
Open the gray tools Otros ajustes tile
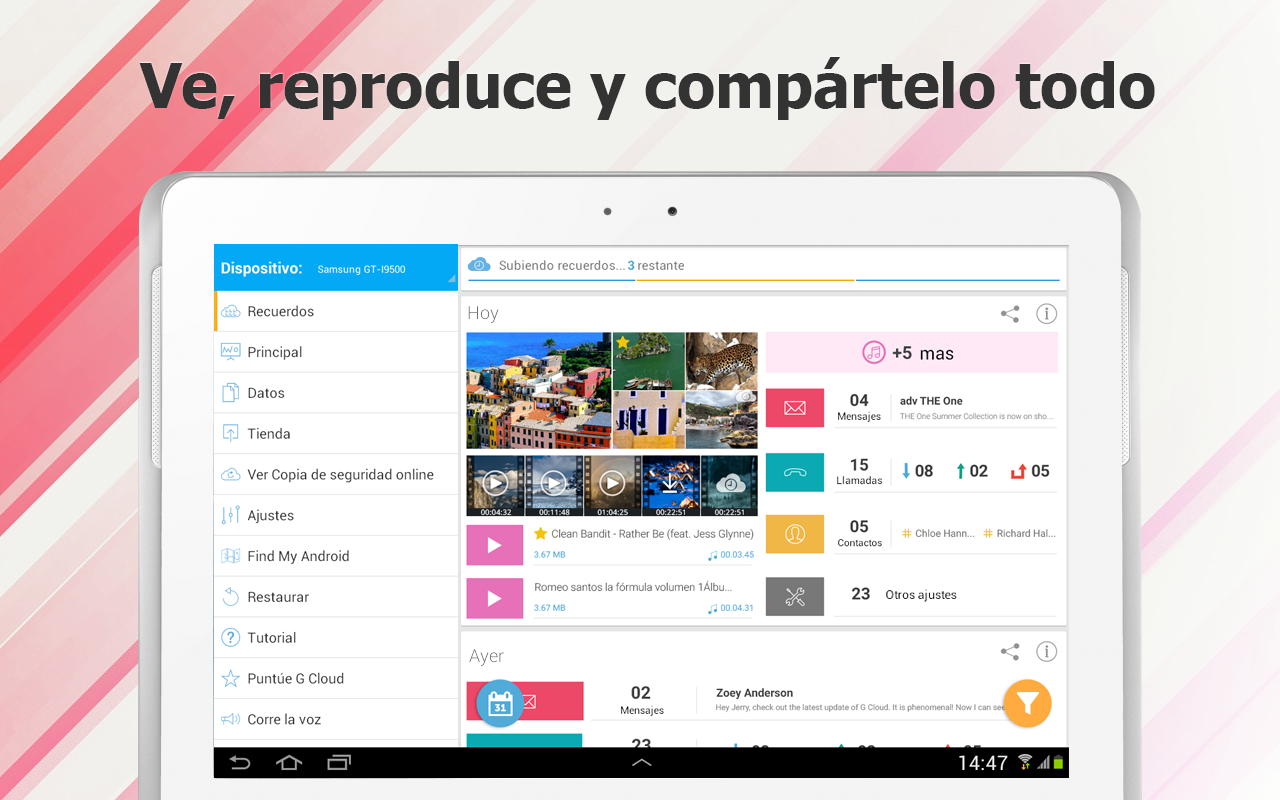tap(795, 596)
